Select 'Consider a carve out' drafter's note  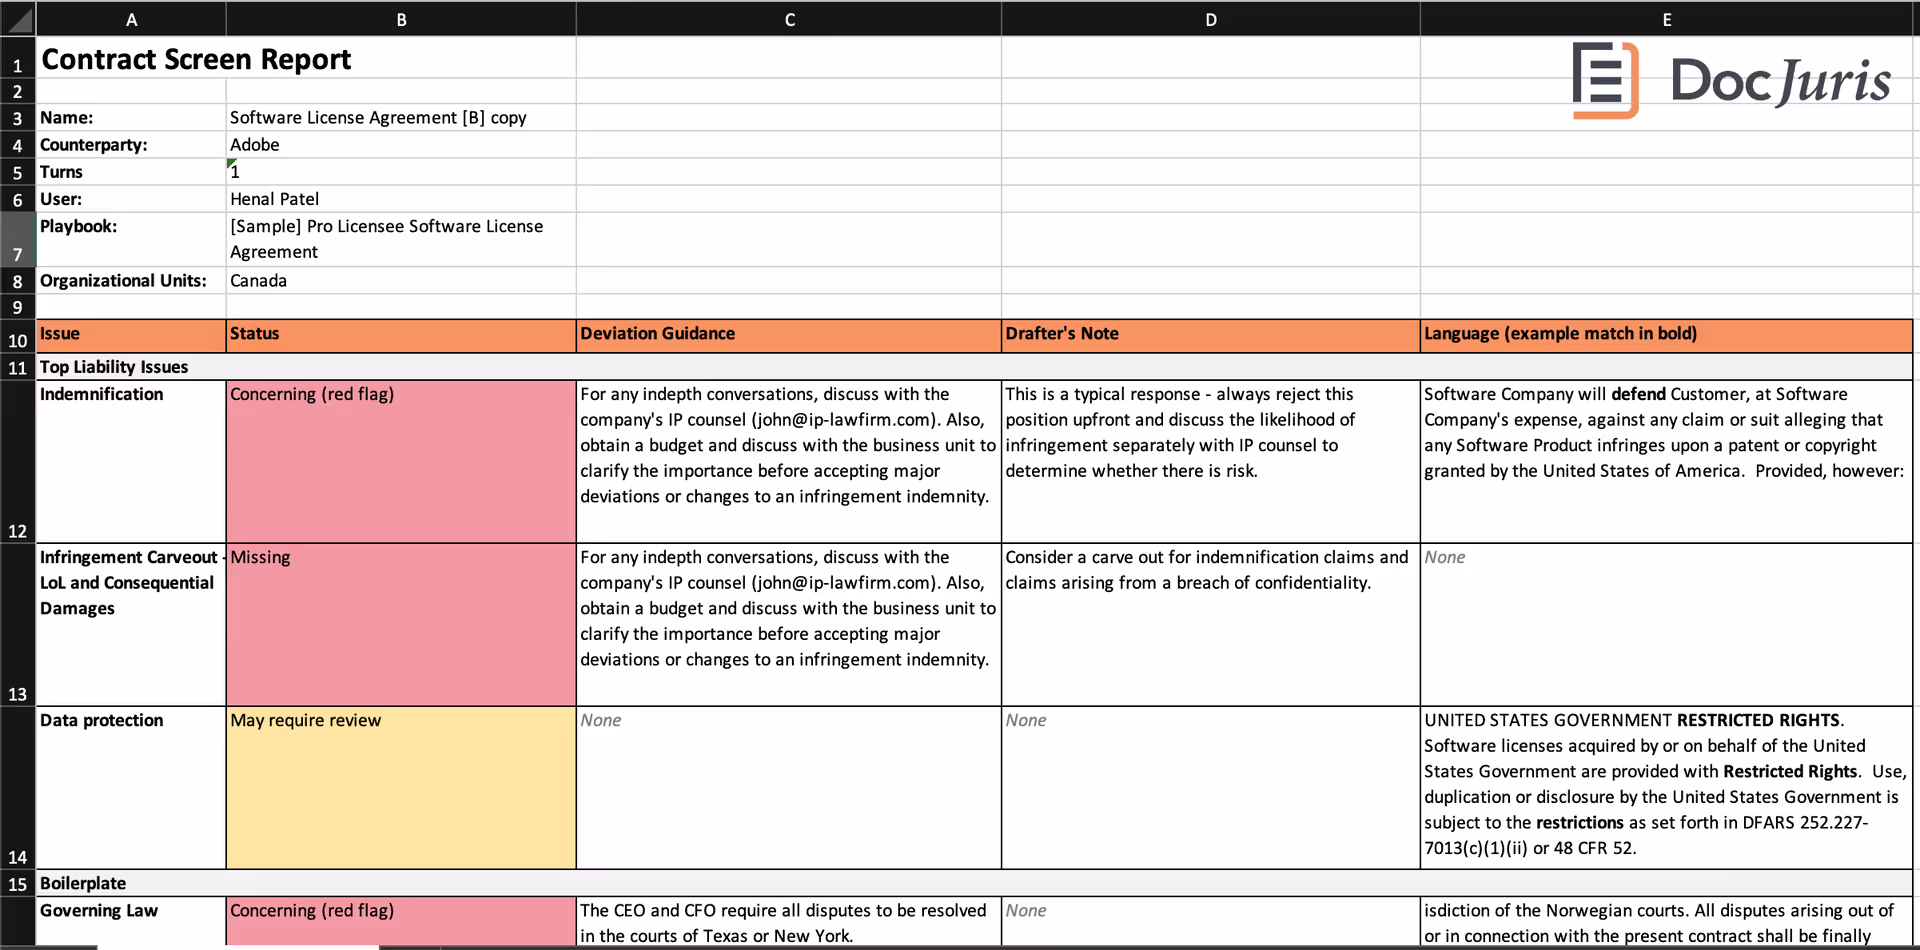(1211, 625)
